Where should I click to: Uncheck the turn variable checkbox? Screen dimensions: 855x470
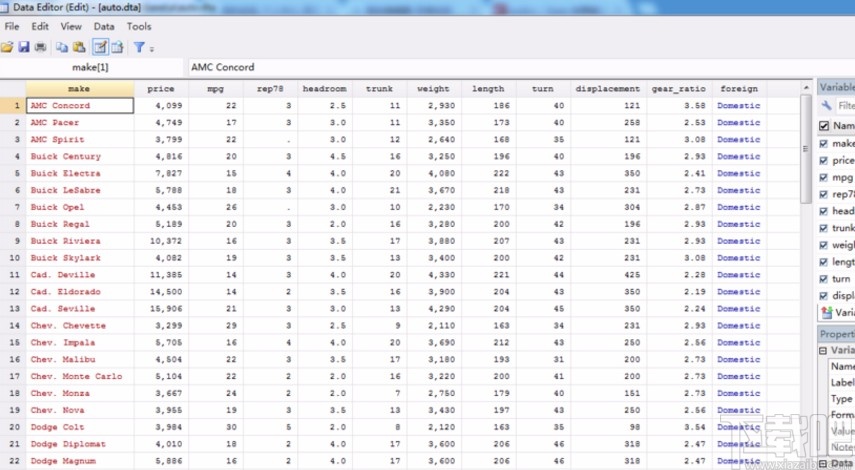pyautogui.click(x=824, y=279)
